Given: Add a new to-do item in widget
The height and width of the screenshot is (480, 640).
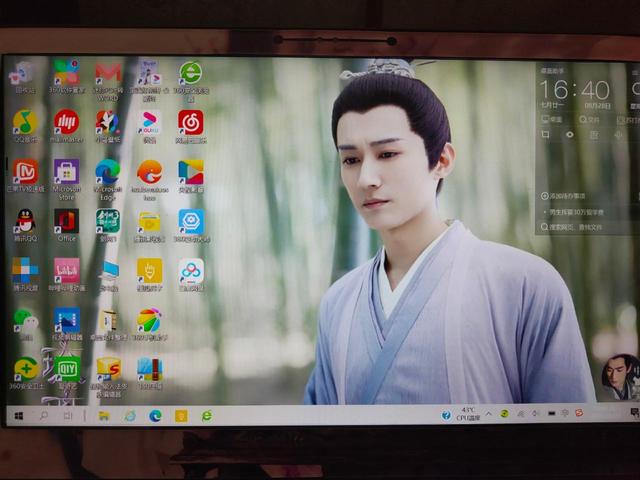Looking at the screenshot, I should click(x=572, y=196).
